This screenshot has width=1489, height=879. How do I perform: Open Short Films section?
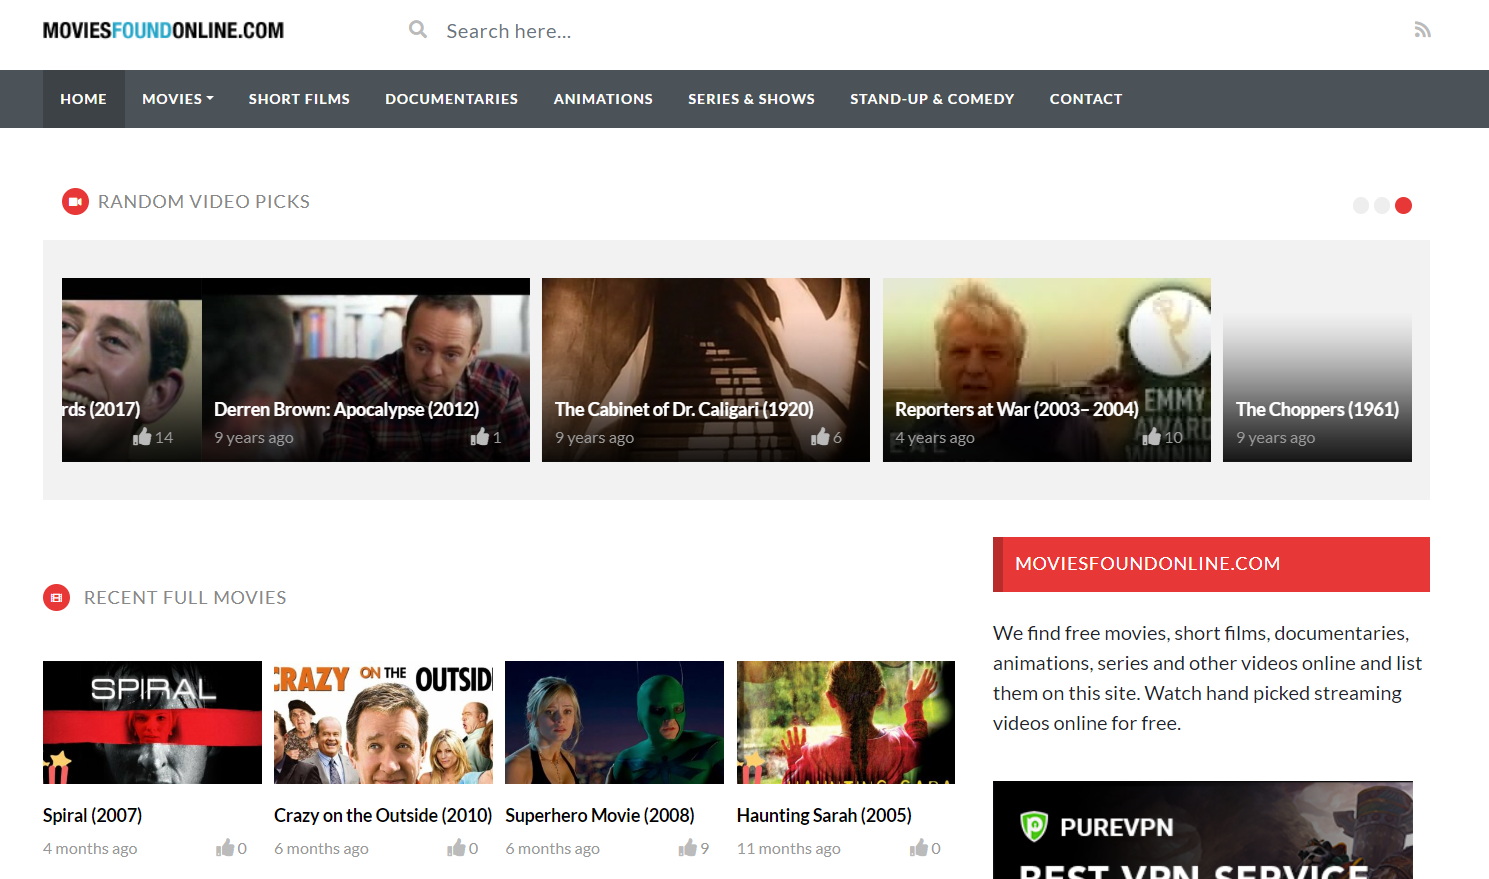tap(299, 99)
